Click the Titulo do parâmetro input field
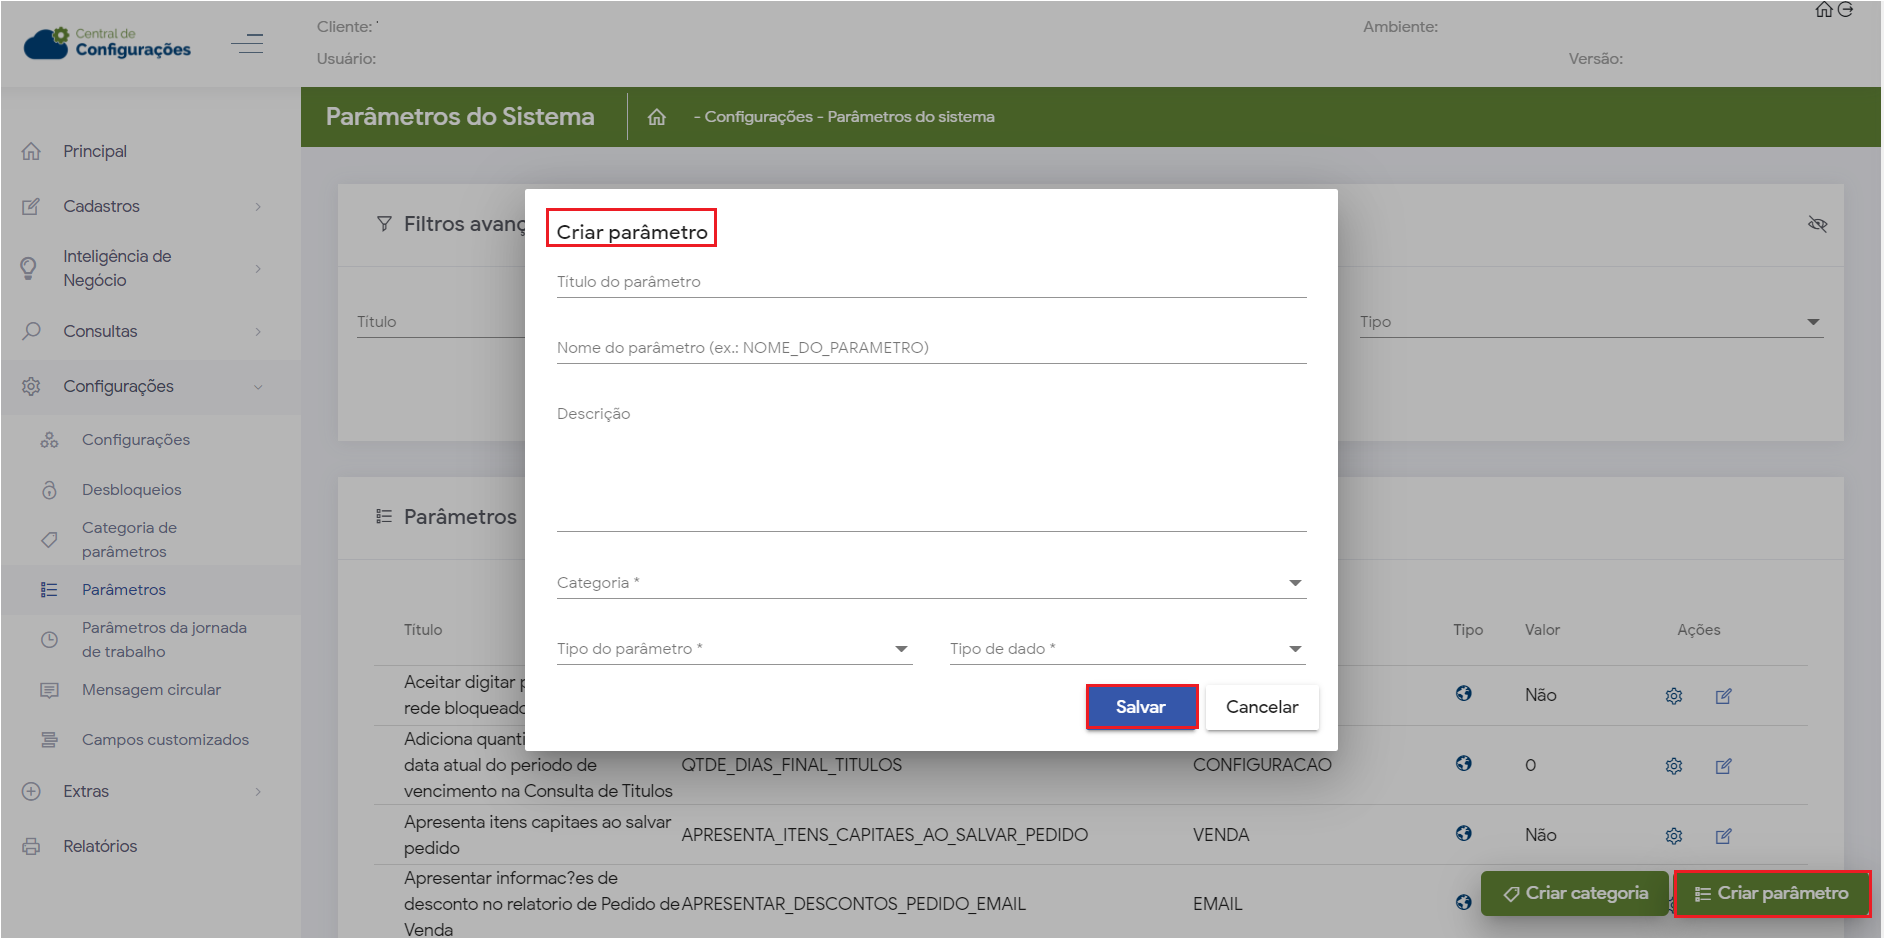This screenshot has width=1887, height=941. tap(930, 282)
